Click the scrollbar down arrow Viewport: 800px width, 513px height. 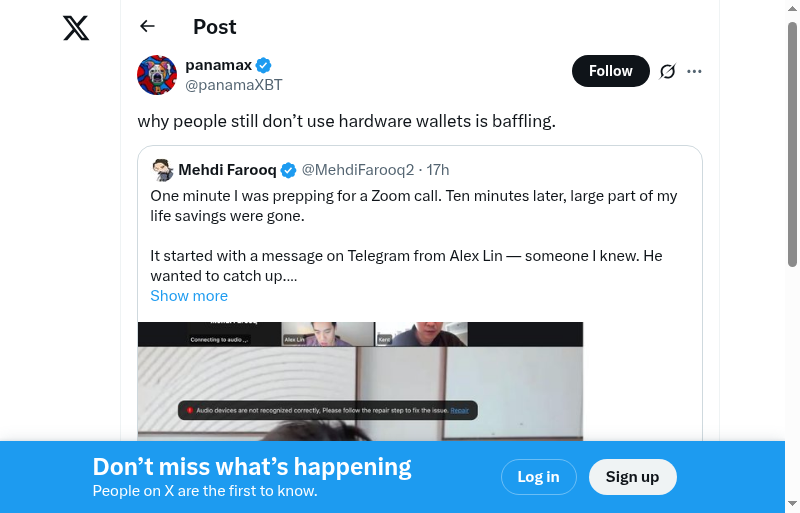click(x=793, y=504)
